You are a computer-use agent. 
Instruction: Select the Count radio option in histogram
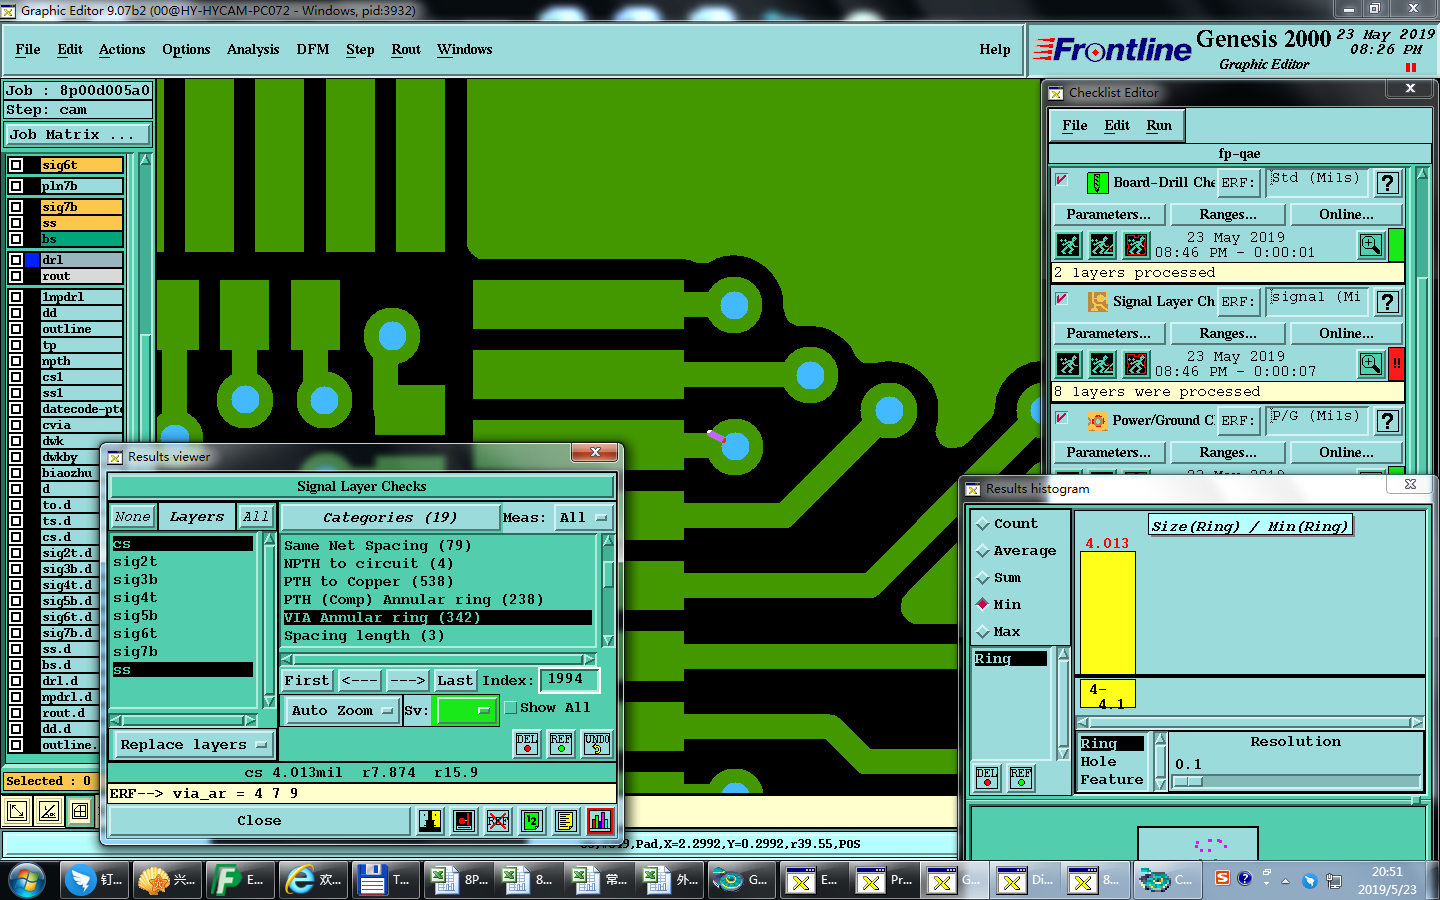pyautogui.click(x=983, y=524)
